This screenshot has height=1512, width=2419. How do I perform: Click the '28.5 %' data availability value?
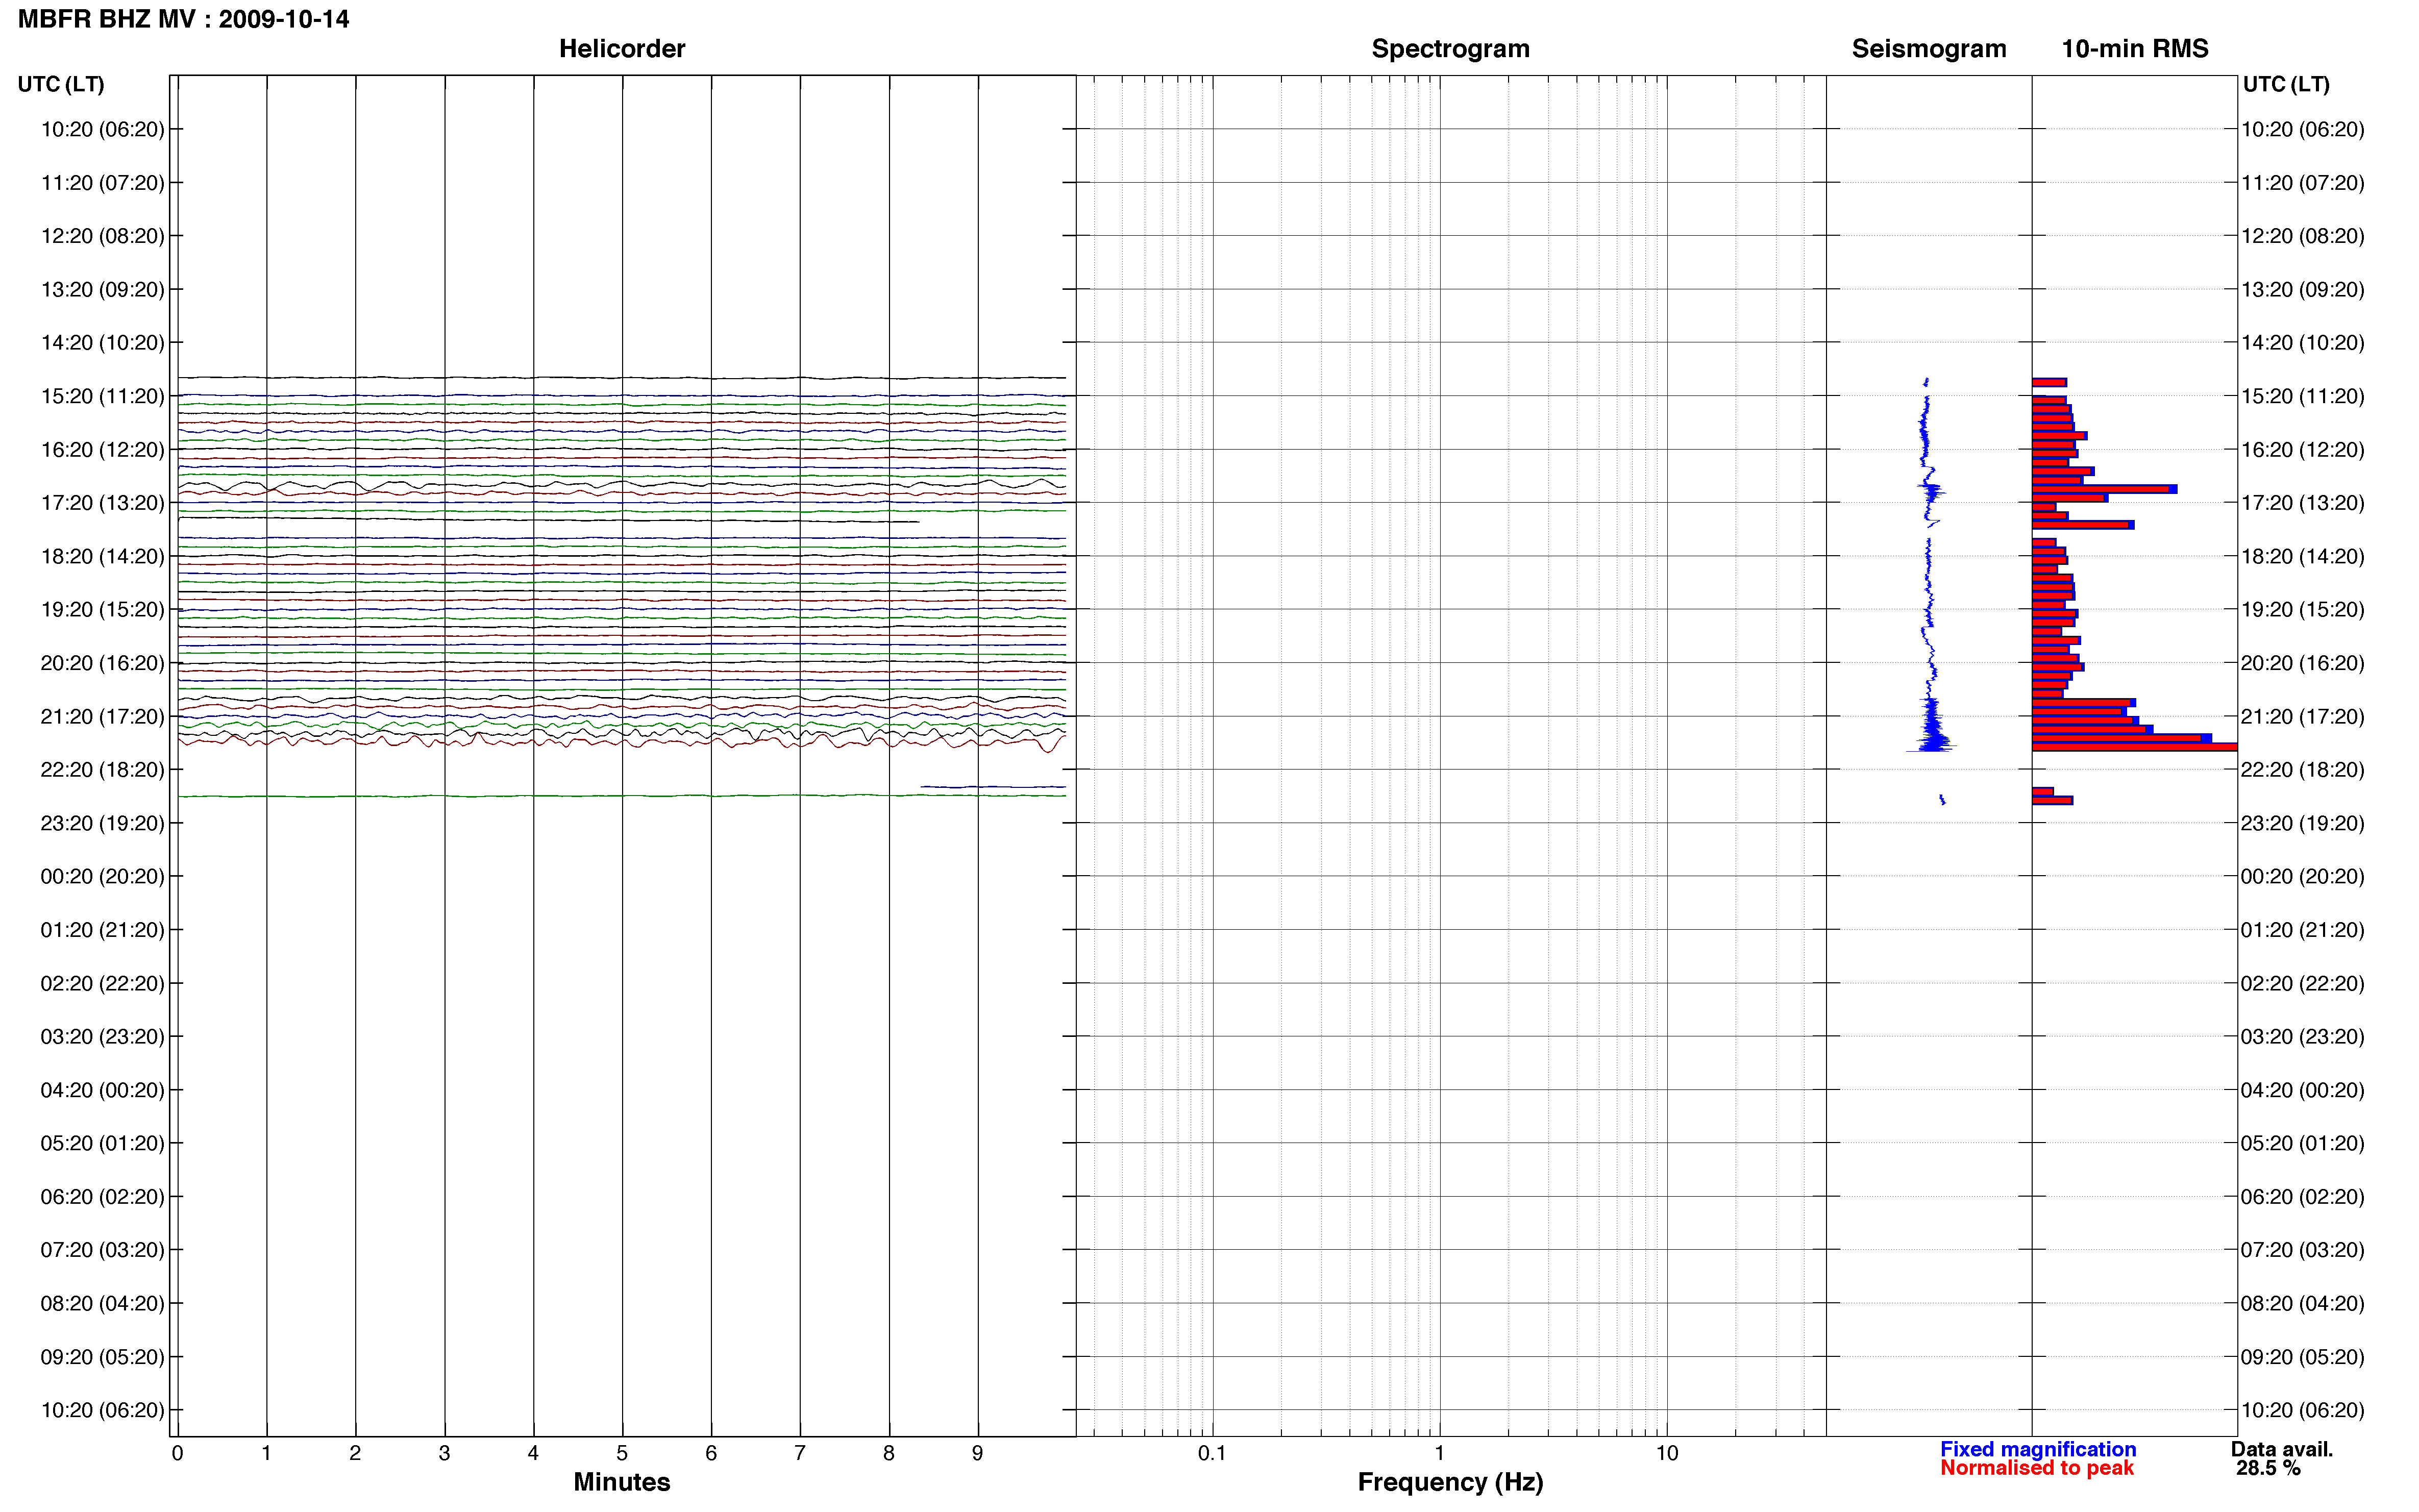click(2269, 1468)
